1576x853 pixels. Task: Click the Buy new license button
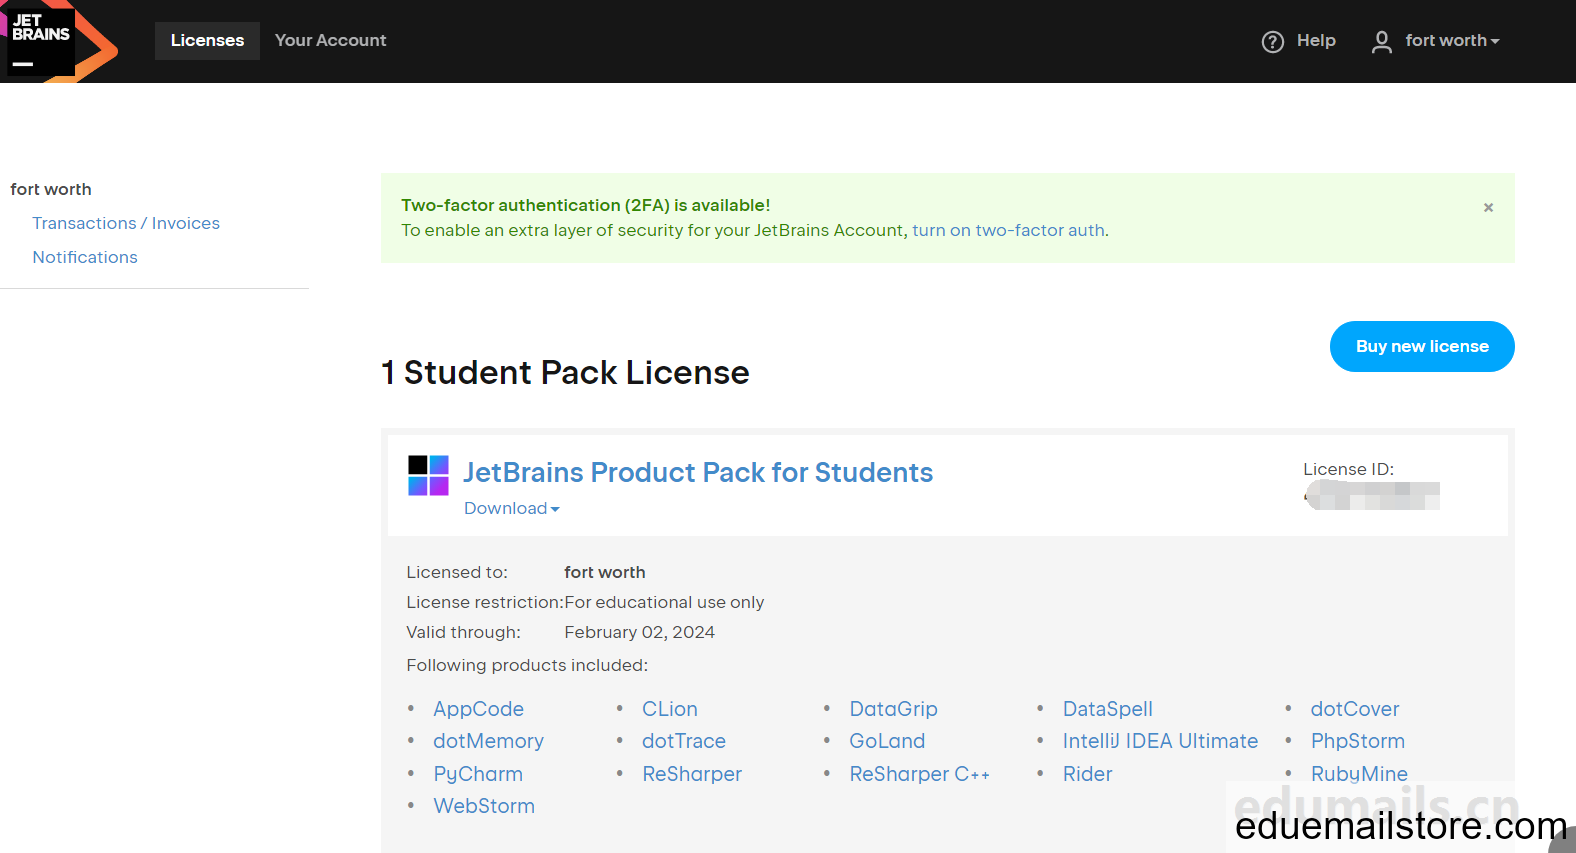[1422, 346]
